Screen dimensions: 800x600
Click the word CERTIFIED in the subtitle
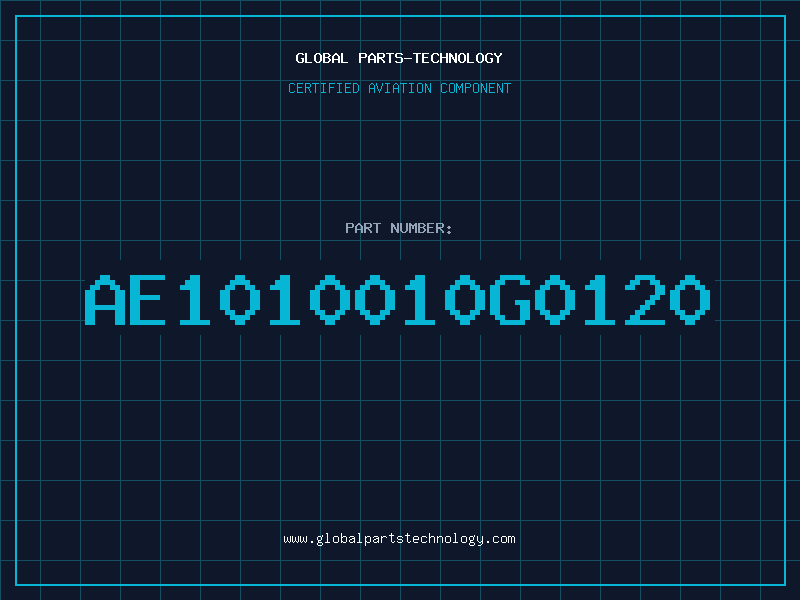[x=323, y=88]
